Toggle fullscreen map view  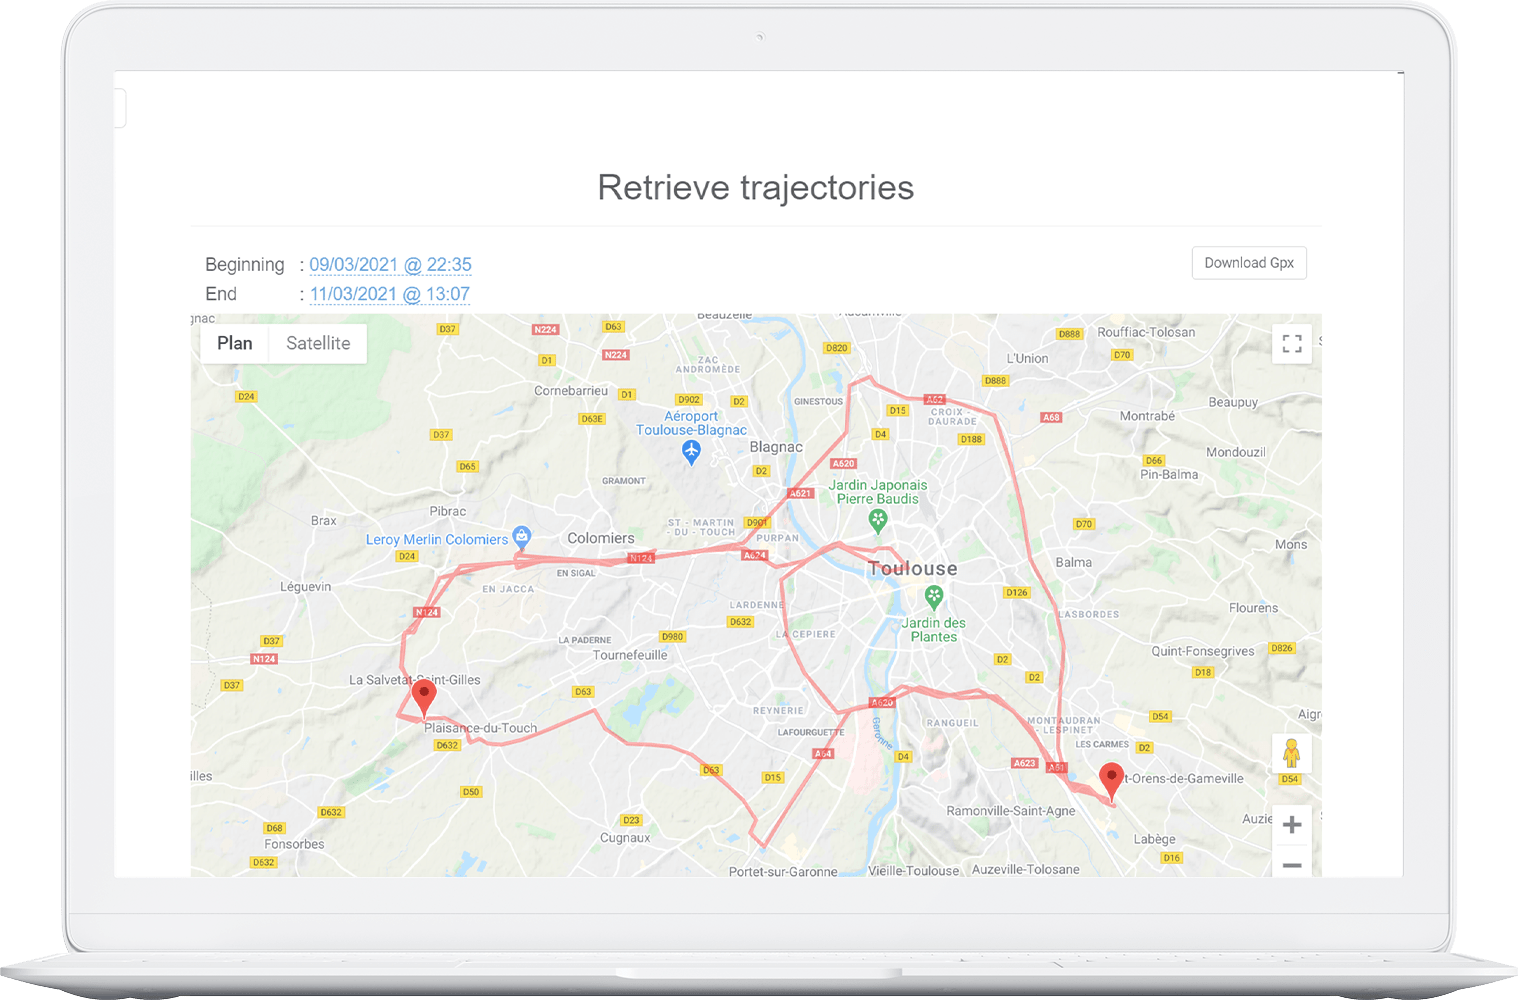1292,344
